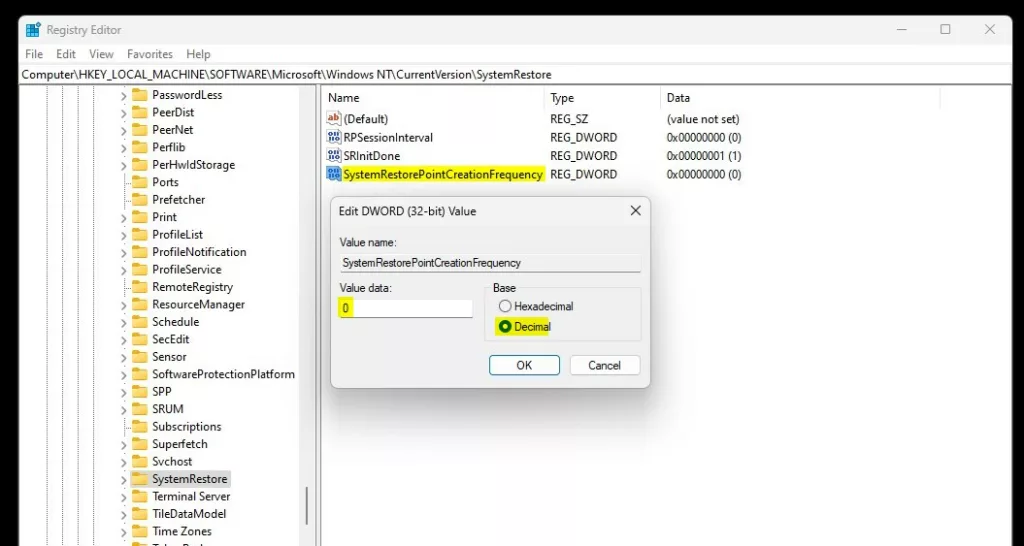Click the RemoteRegistry folder icon

(x=140, y=287)
